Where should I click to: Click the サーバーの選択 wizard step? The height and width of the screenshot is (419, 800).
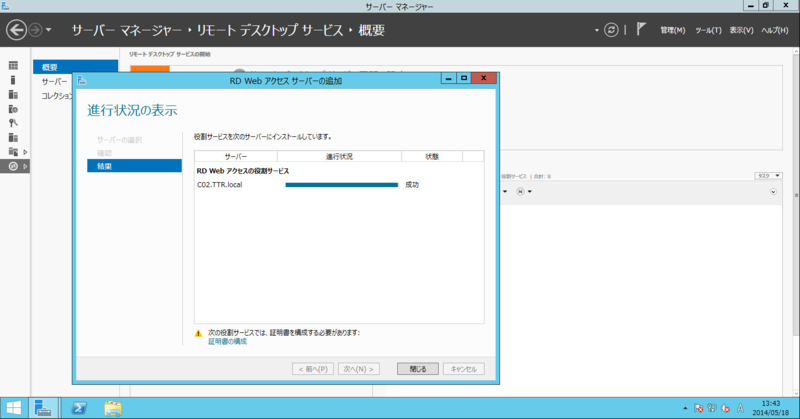[x=119, y=139]
